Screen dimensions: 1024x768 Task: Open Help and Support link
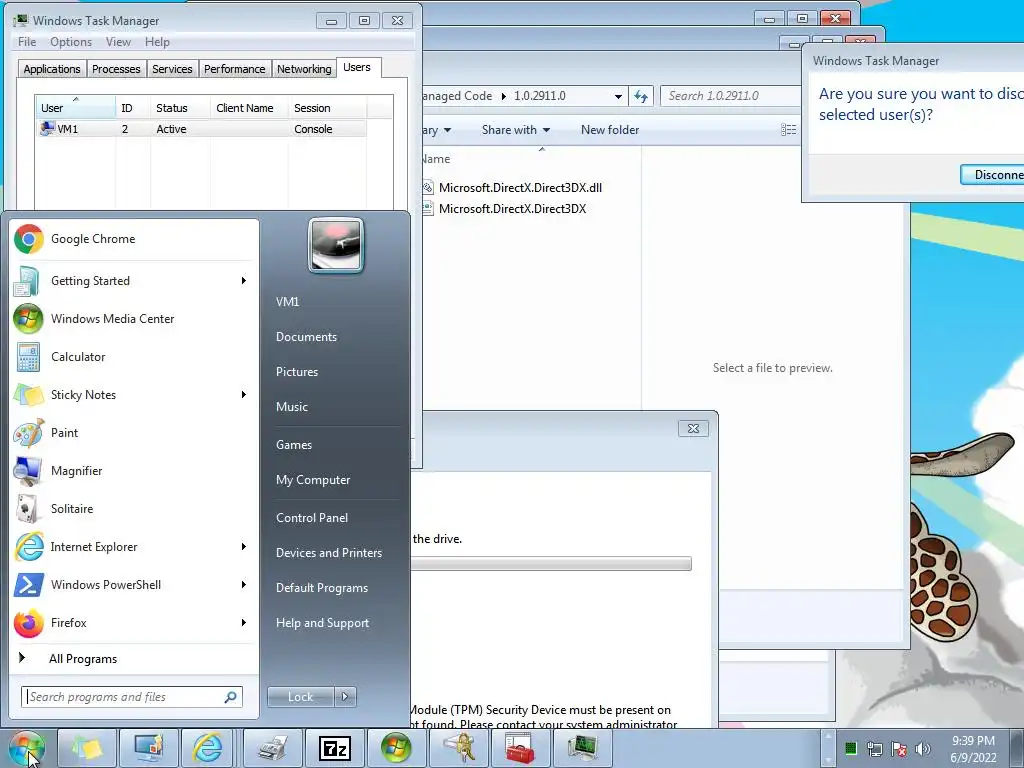[x=322, y=623]
